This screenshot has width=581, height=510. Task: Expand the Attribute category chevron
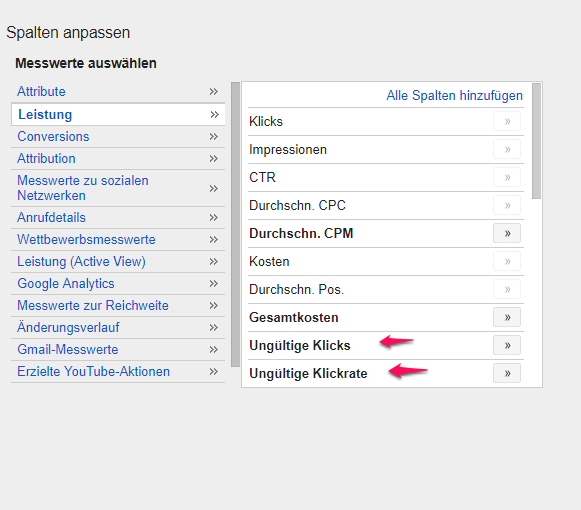coord(213,92)
